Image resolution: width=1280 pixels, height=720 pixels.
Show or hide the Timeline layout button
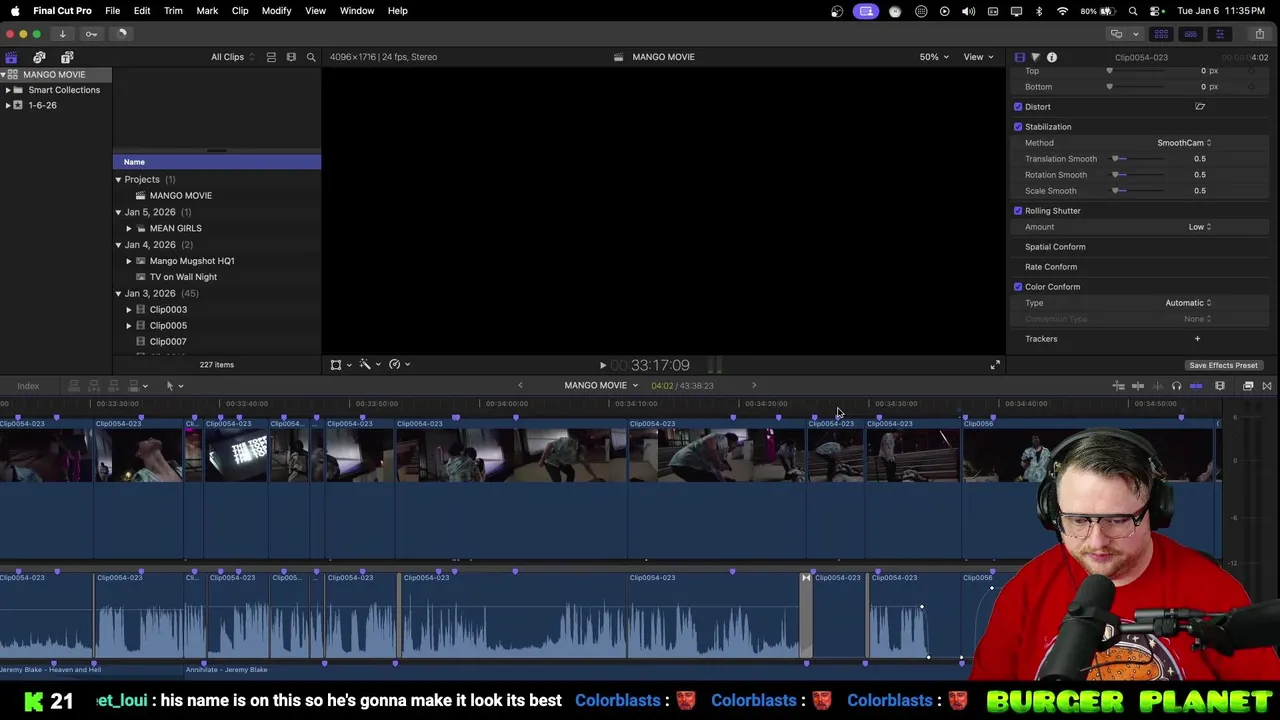1190,34
